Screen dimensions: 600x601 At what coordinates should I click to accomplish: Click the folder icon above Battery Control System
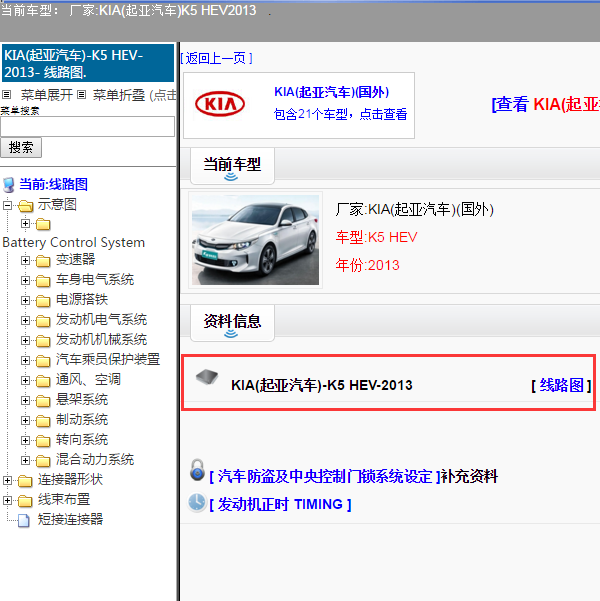[43, 224]
